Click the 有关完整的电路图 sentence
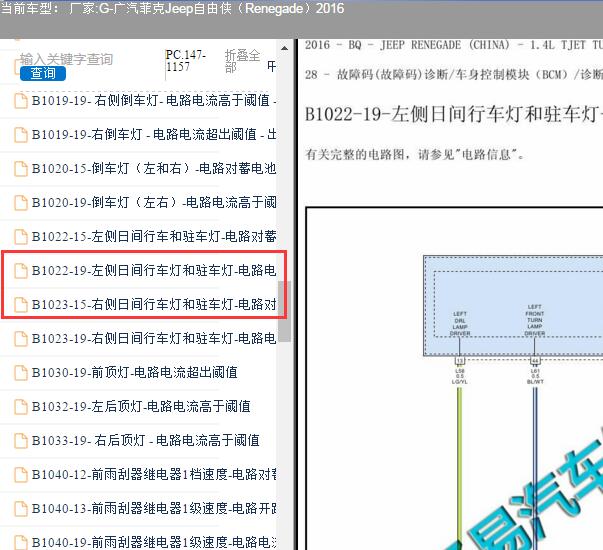603x550 pixels. click(x=414, y=155)
